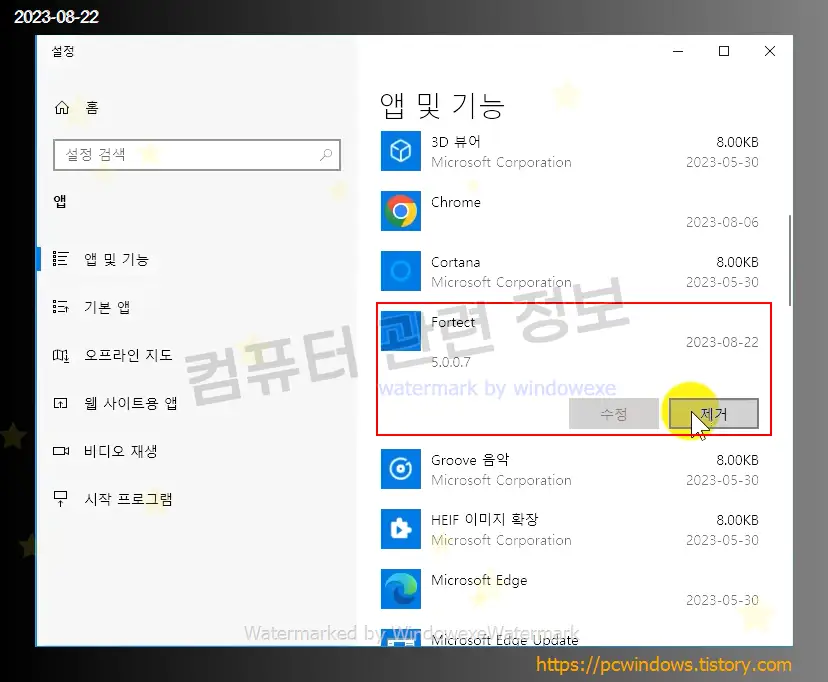The height and width of the screenshot is (682, 828).
Task: Click the greyed 수정 button
Action: (x=614, y=414)
